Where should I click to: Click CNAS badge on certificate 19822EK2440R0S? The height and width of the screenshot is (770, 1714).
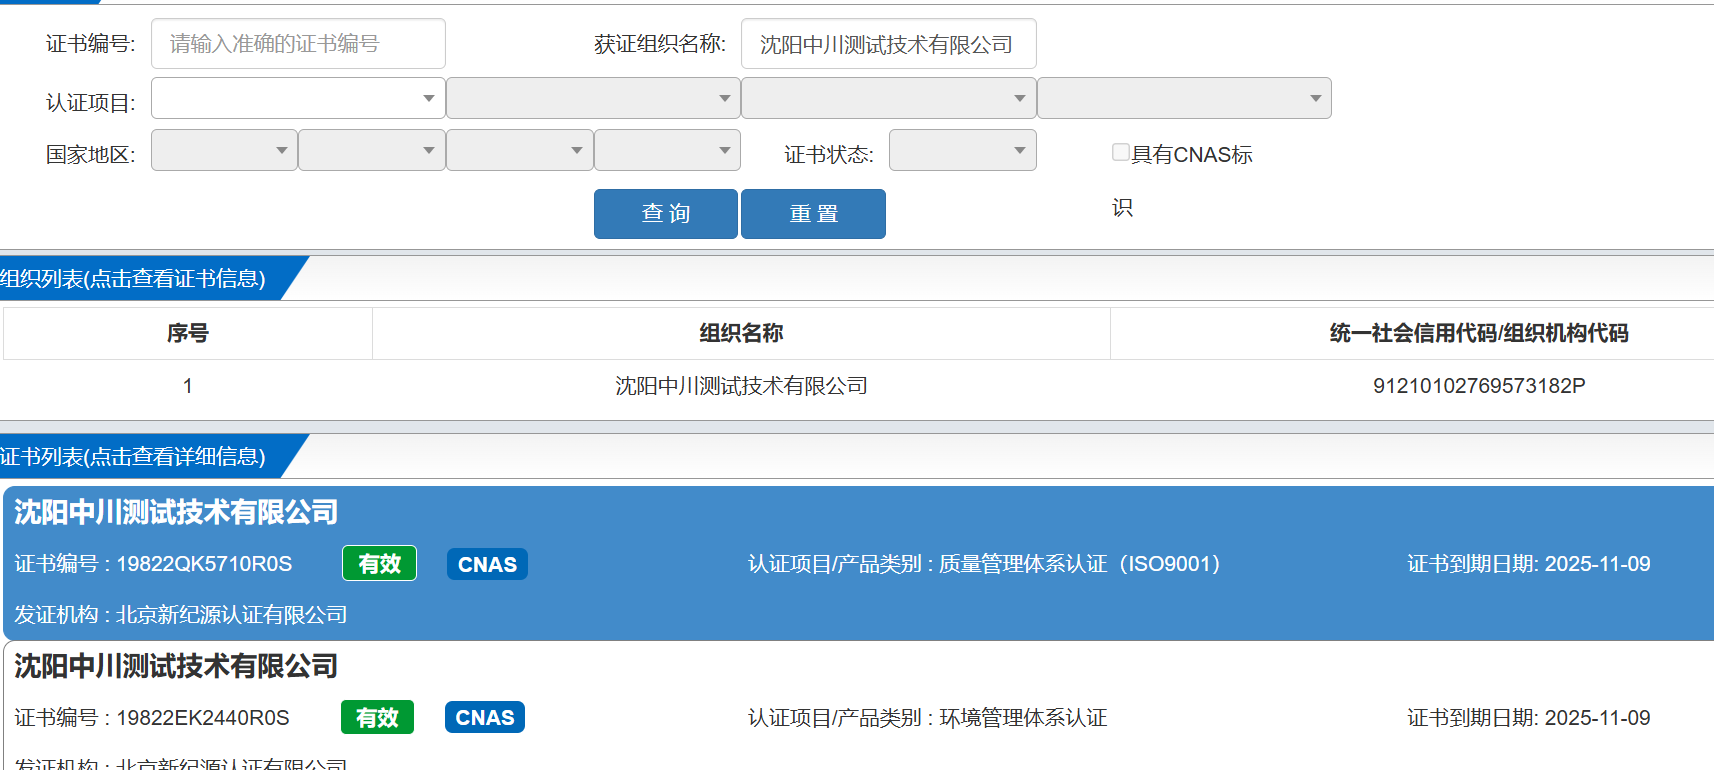(x=485, y=718)
